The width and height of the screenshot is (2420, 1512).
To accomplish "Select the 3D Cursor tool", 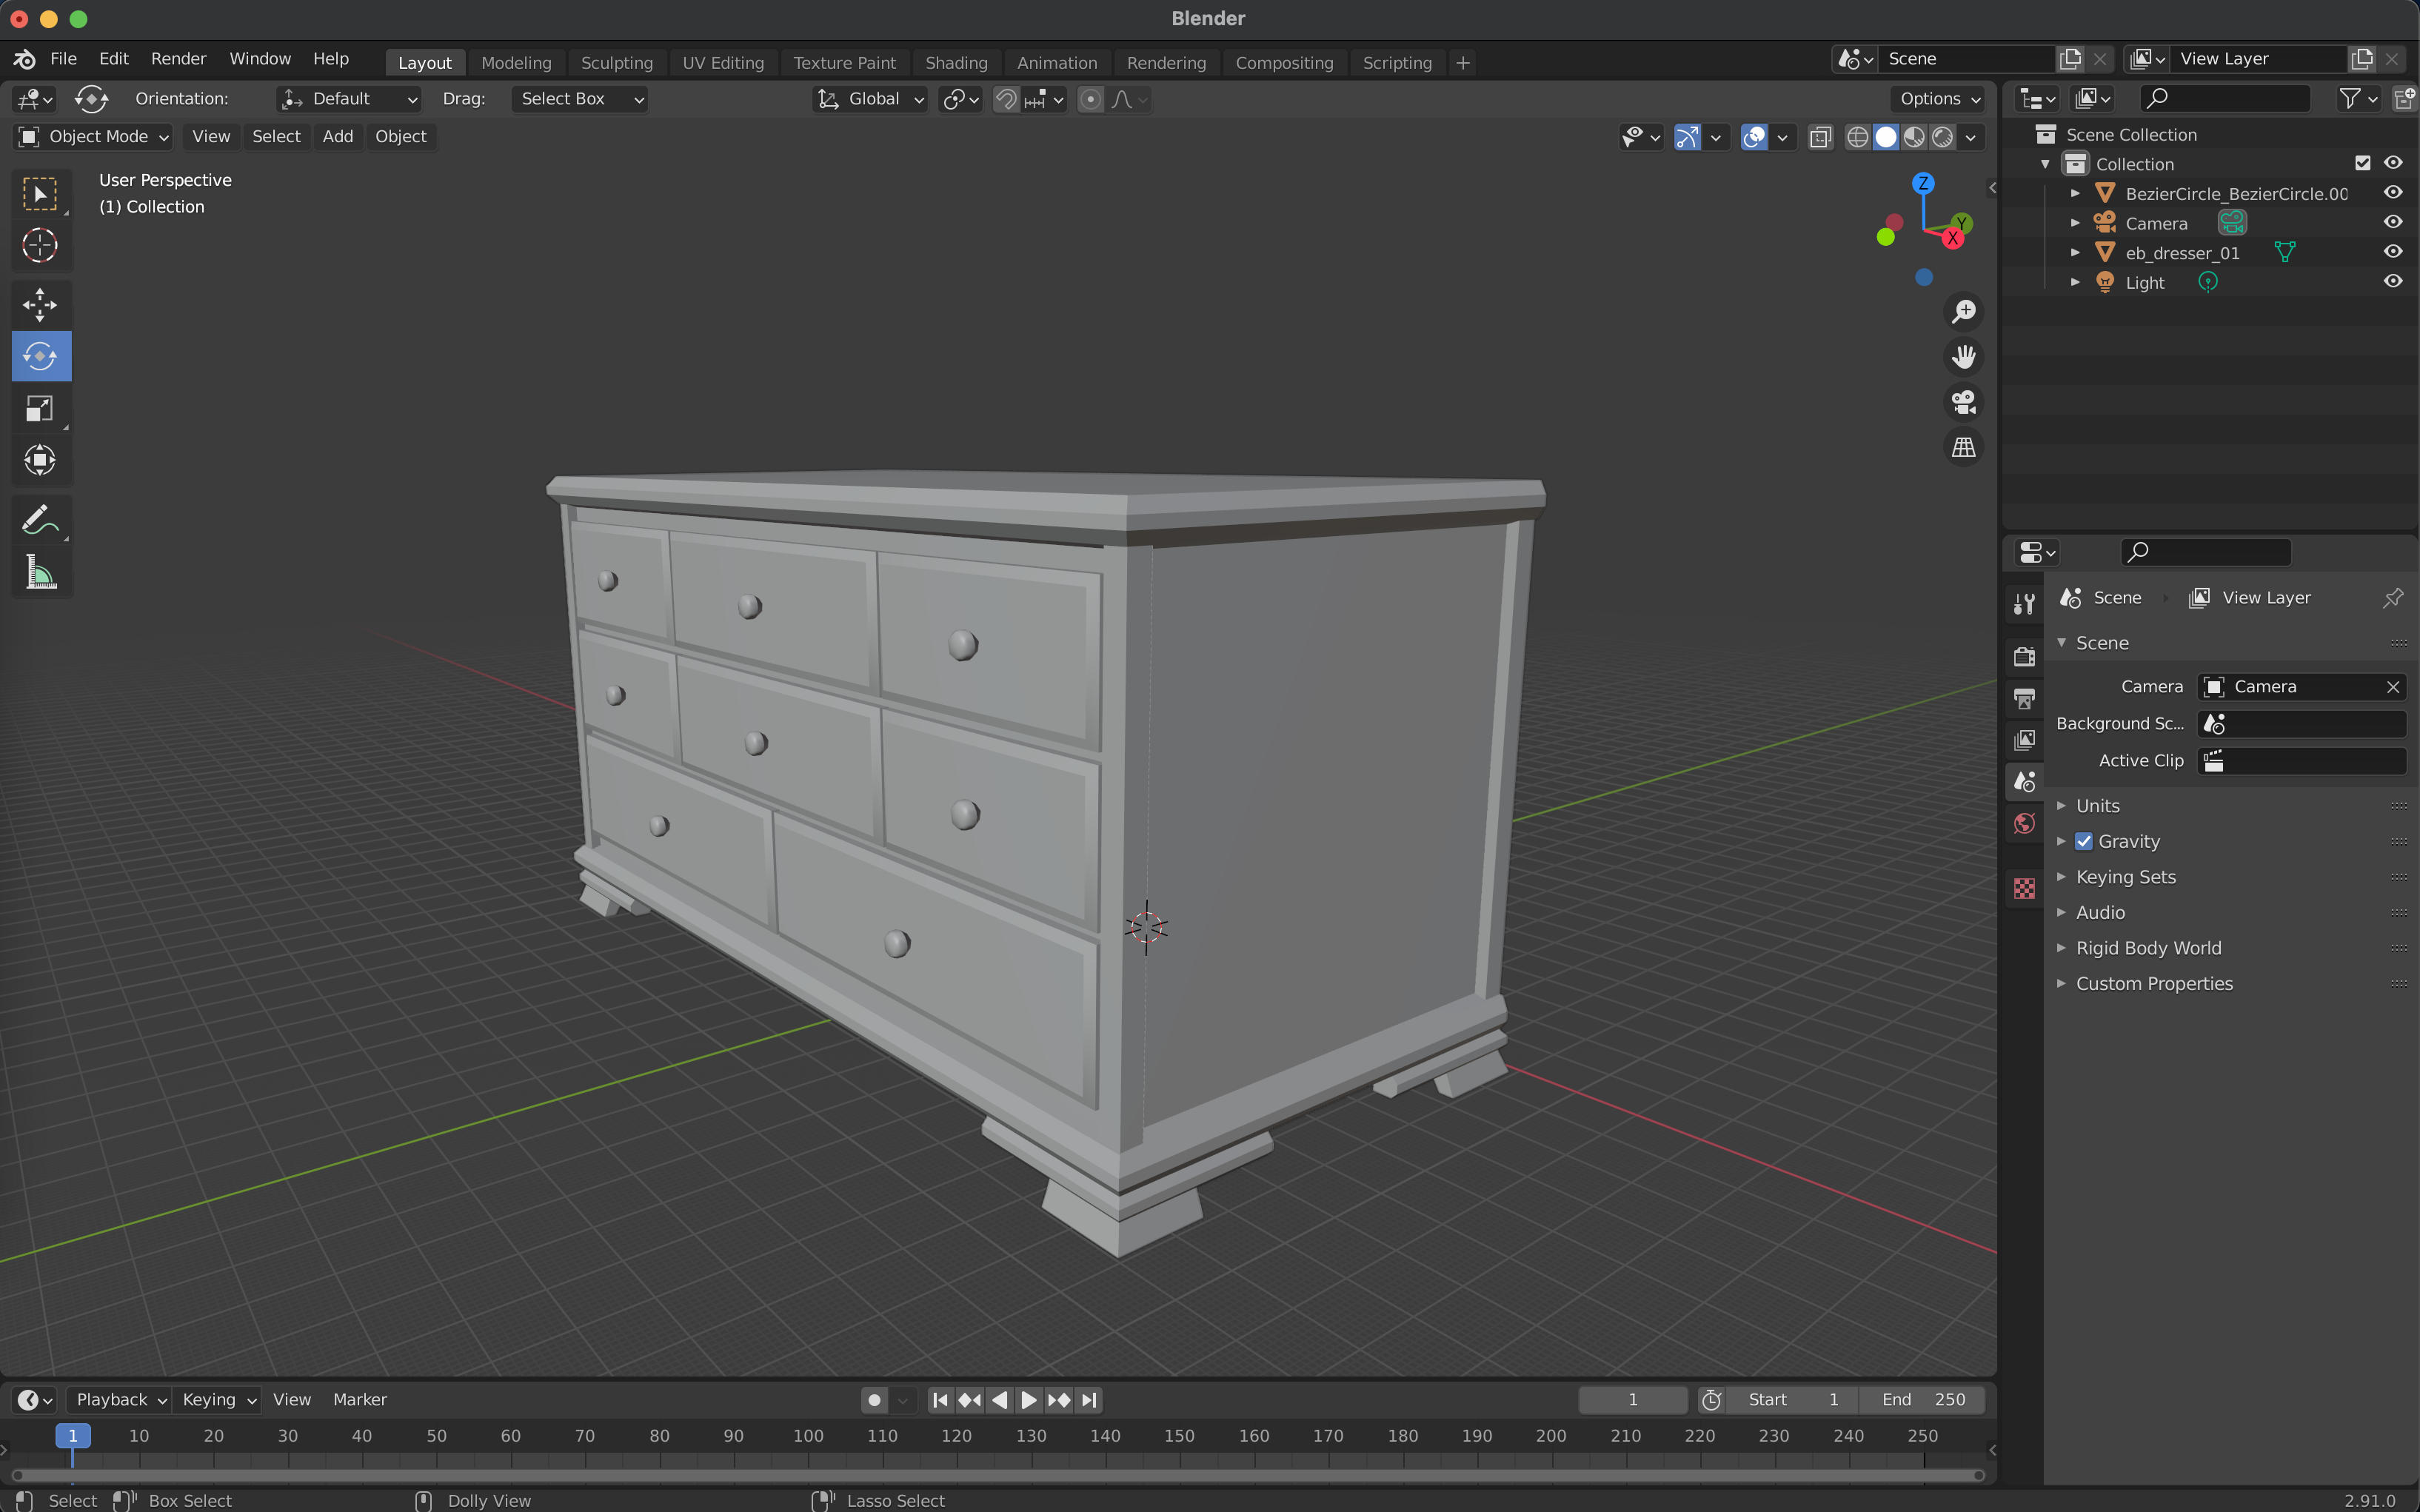I will pyautogui.click(x=40, y=245).
